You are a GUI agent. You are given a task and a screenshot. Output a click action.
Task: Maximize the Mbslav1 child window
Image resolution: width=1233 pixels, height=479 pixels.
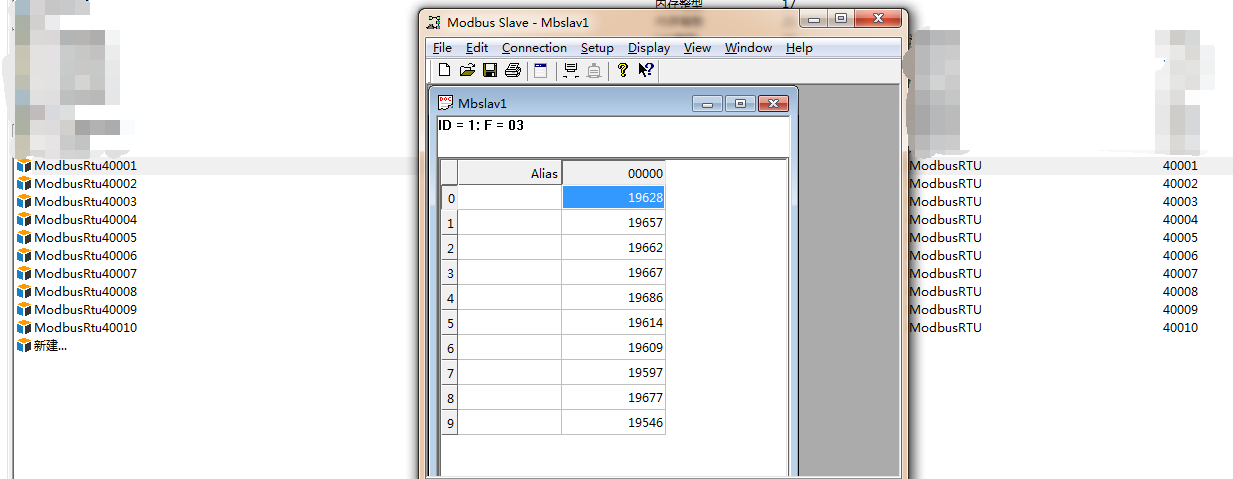click(x=740, y=103)
